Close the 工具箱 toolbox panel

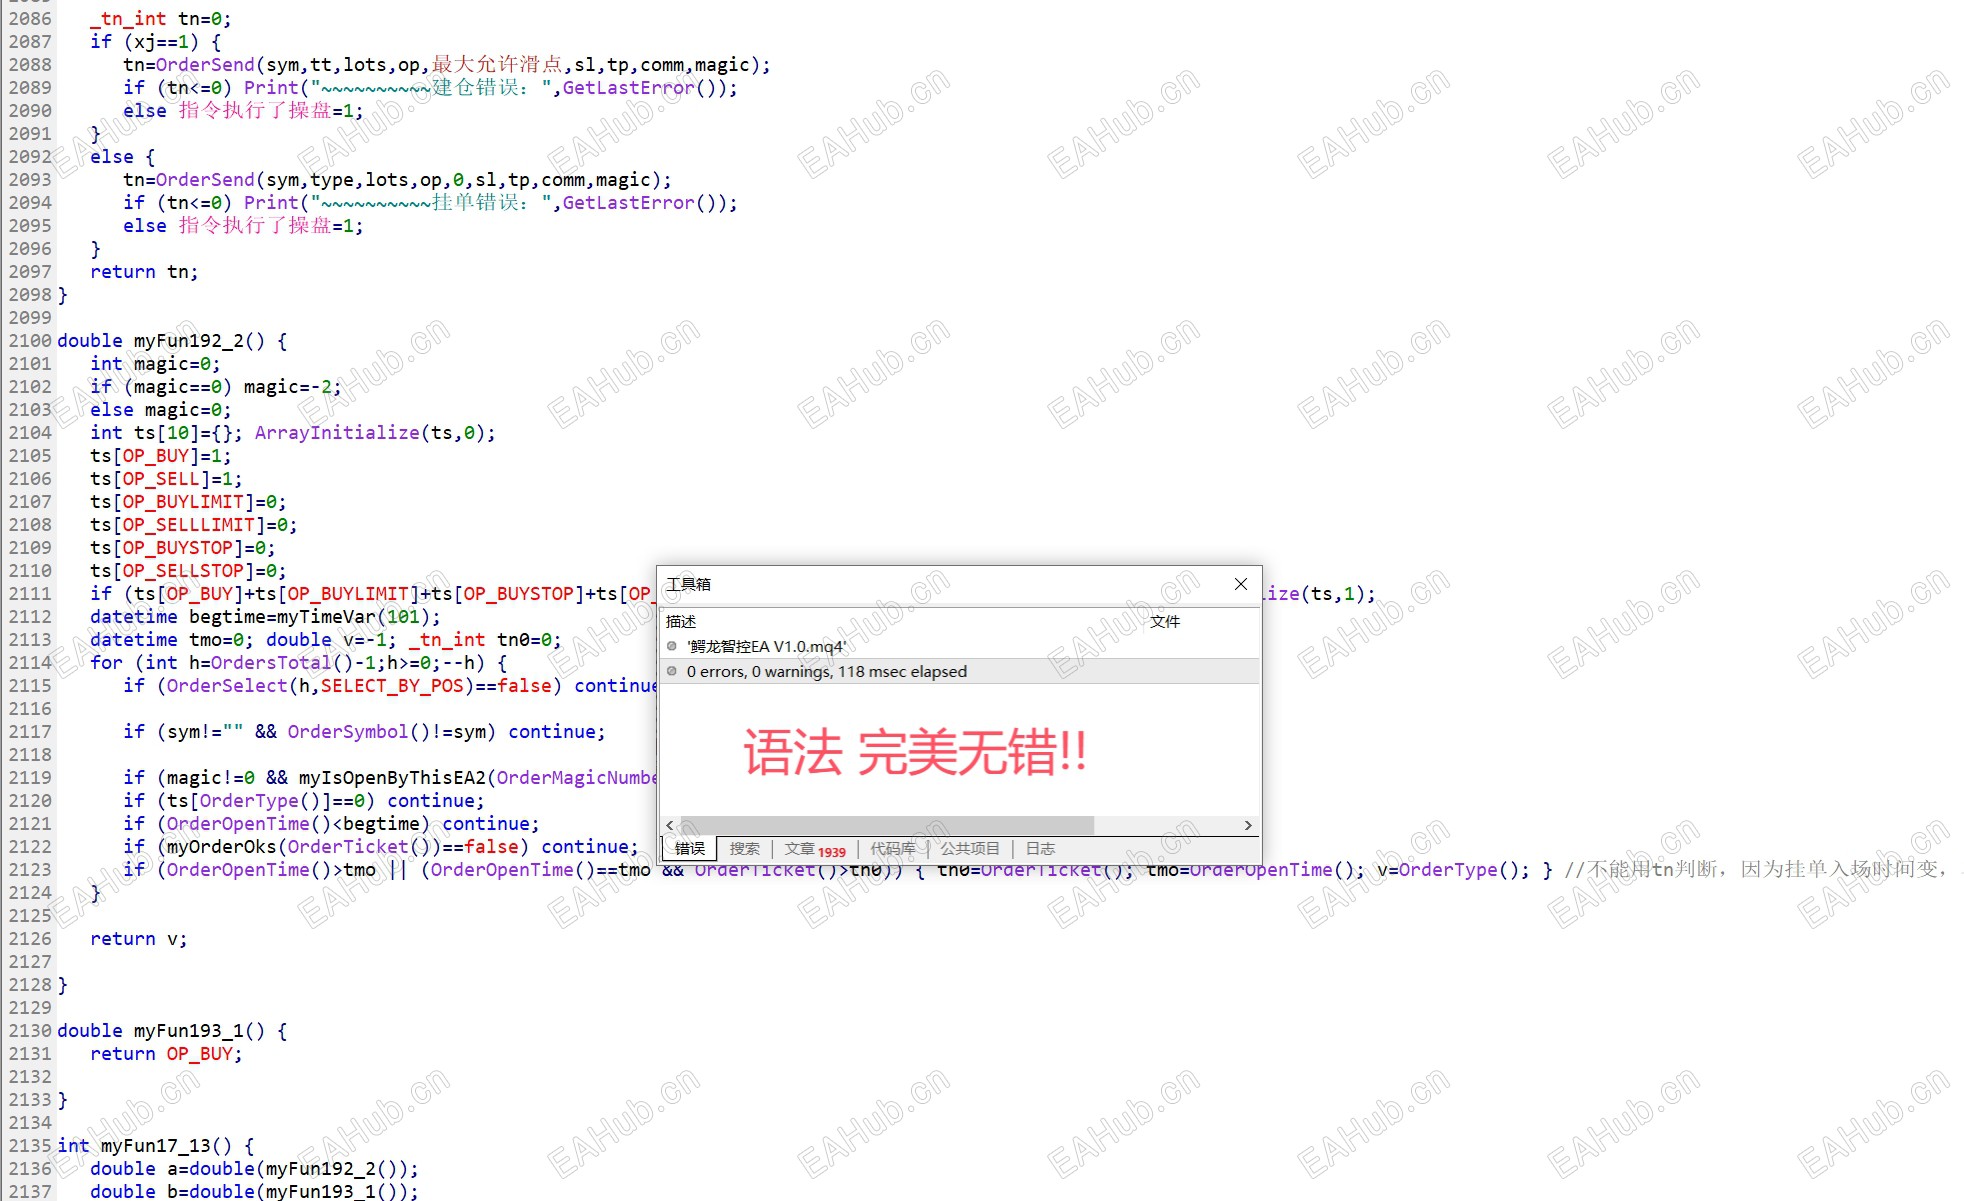(x=1241, y=584)
